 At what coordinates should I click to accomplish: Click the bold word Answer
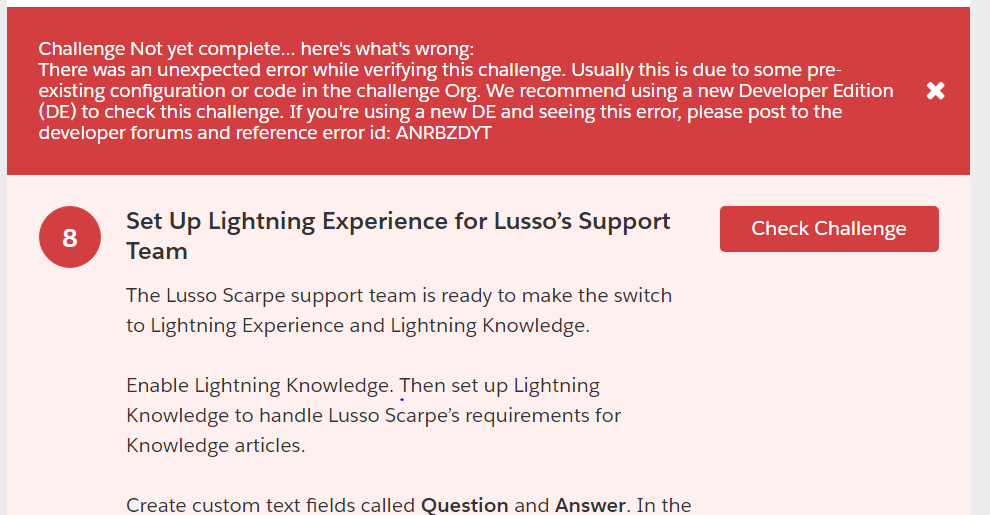point(590,505)
